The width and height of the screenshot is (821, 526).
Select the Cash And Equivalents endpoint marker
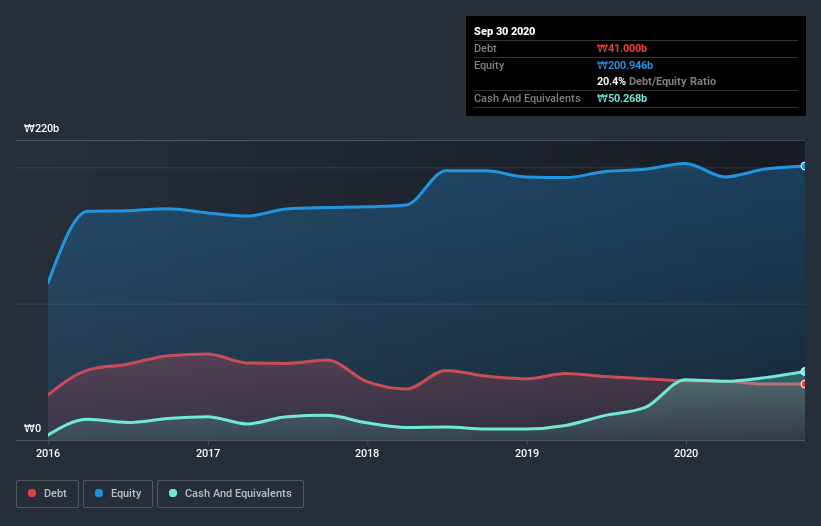pyautogui.click(x=804, y=372)
